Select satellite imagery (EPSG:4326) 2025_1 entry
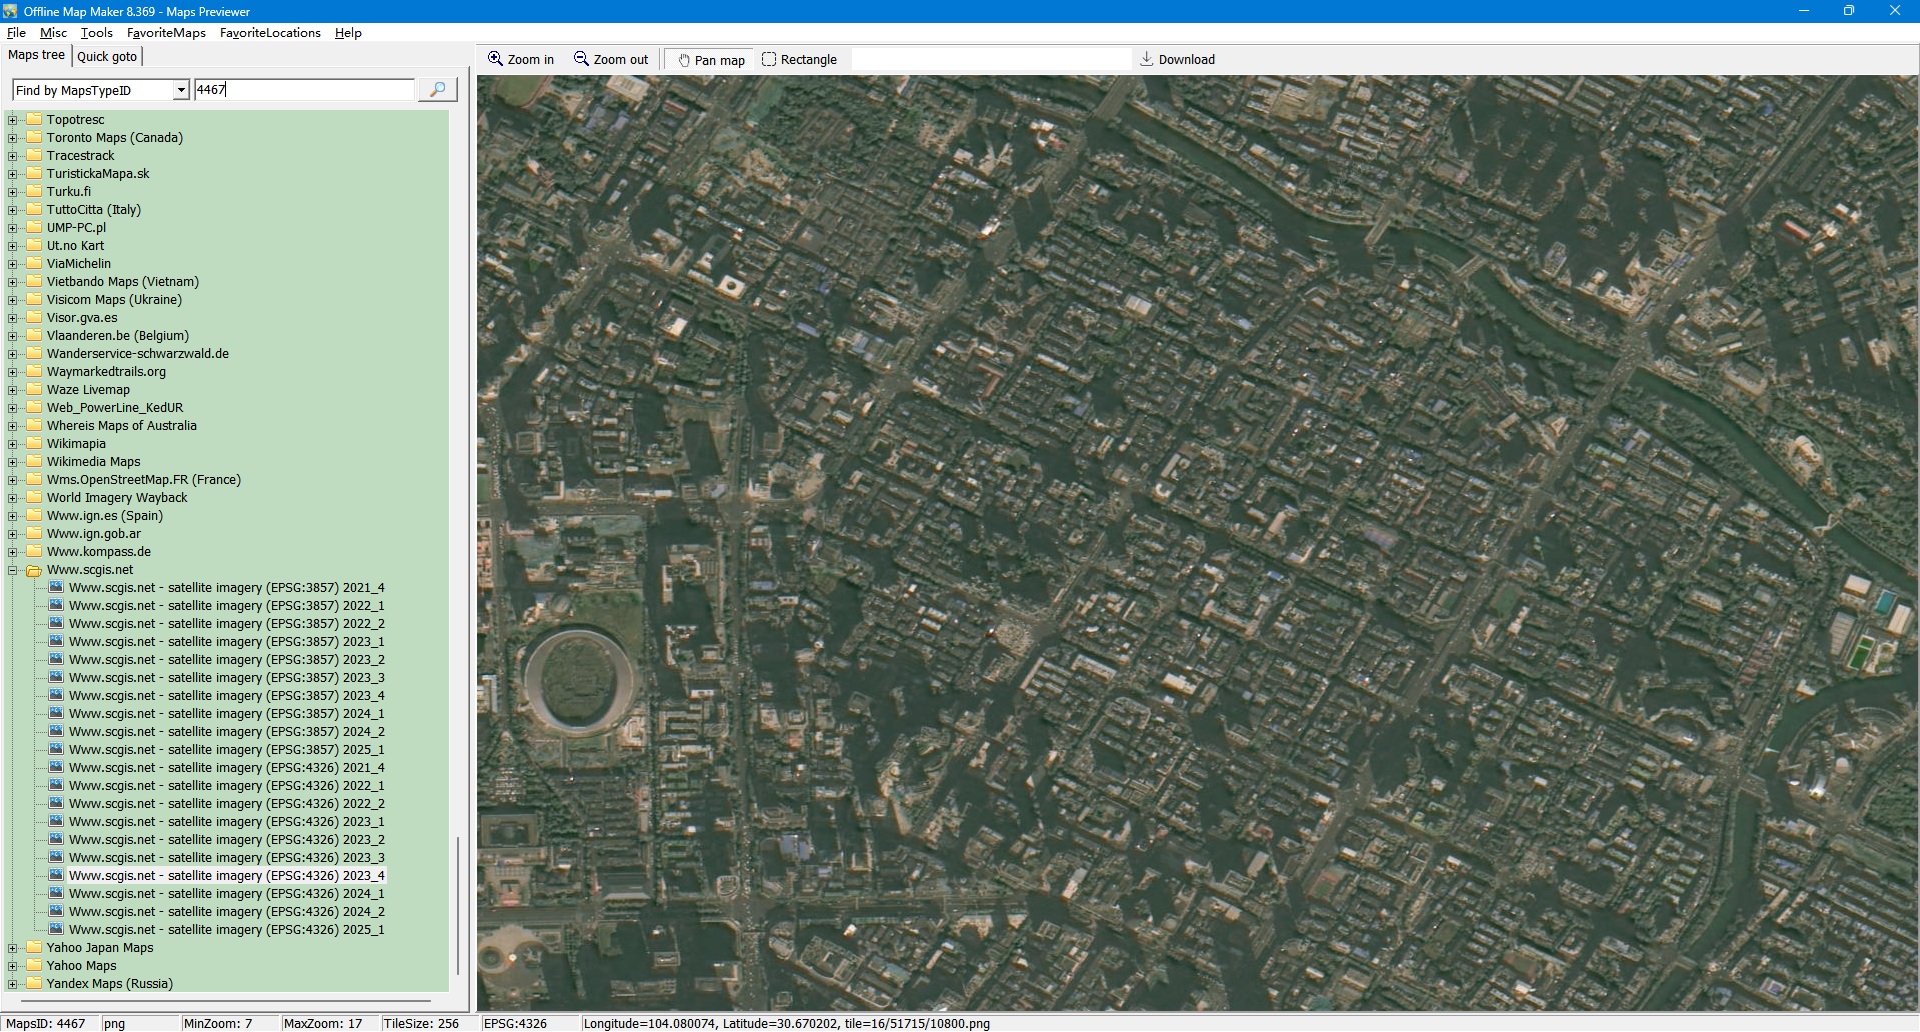1920x1032 pixels. [226, 930]
